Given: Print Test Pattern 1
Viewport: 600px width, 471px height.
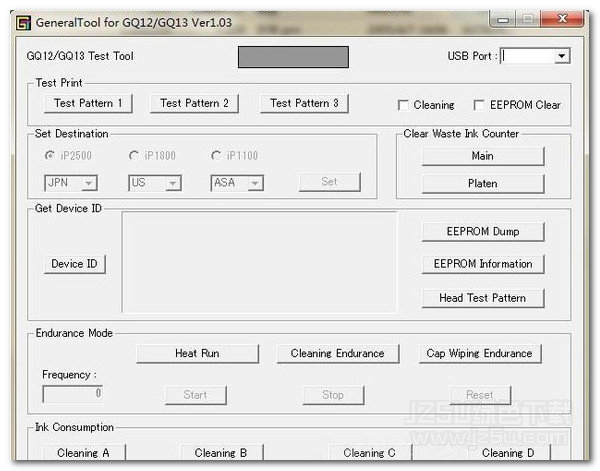Looking at the screenshot, I should [x=88, y=103].
